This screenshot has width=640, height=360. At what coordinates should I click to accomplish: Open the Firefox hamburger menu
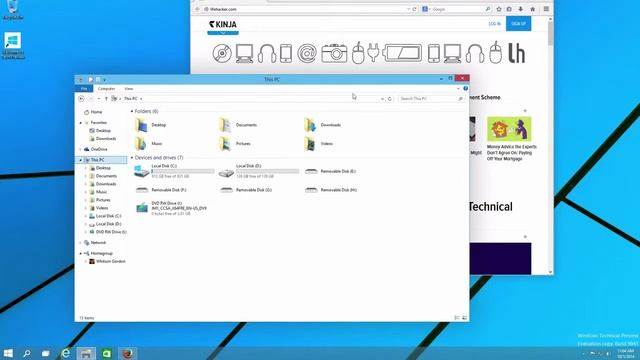point(546,9)
